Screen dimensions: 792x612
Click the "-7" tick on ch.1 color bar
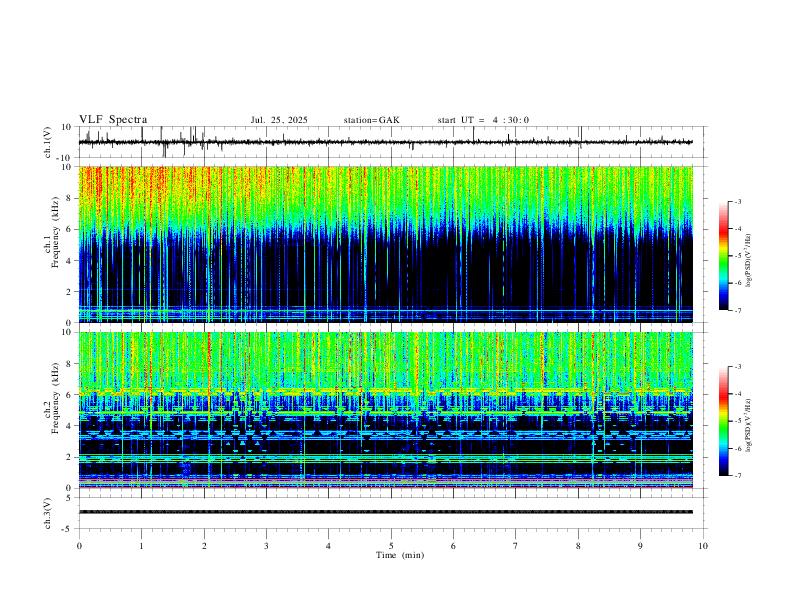pos(737,310)
